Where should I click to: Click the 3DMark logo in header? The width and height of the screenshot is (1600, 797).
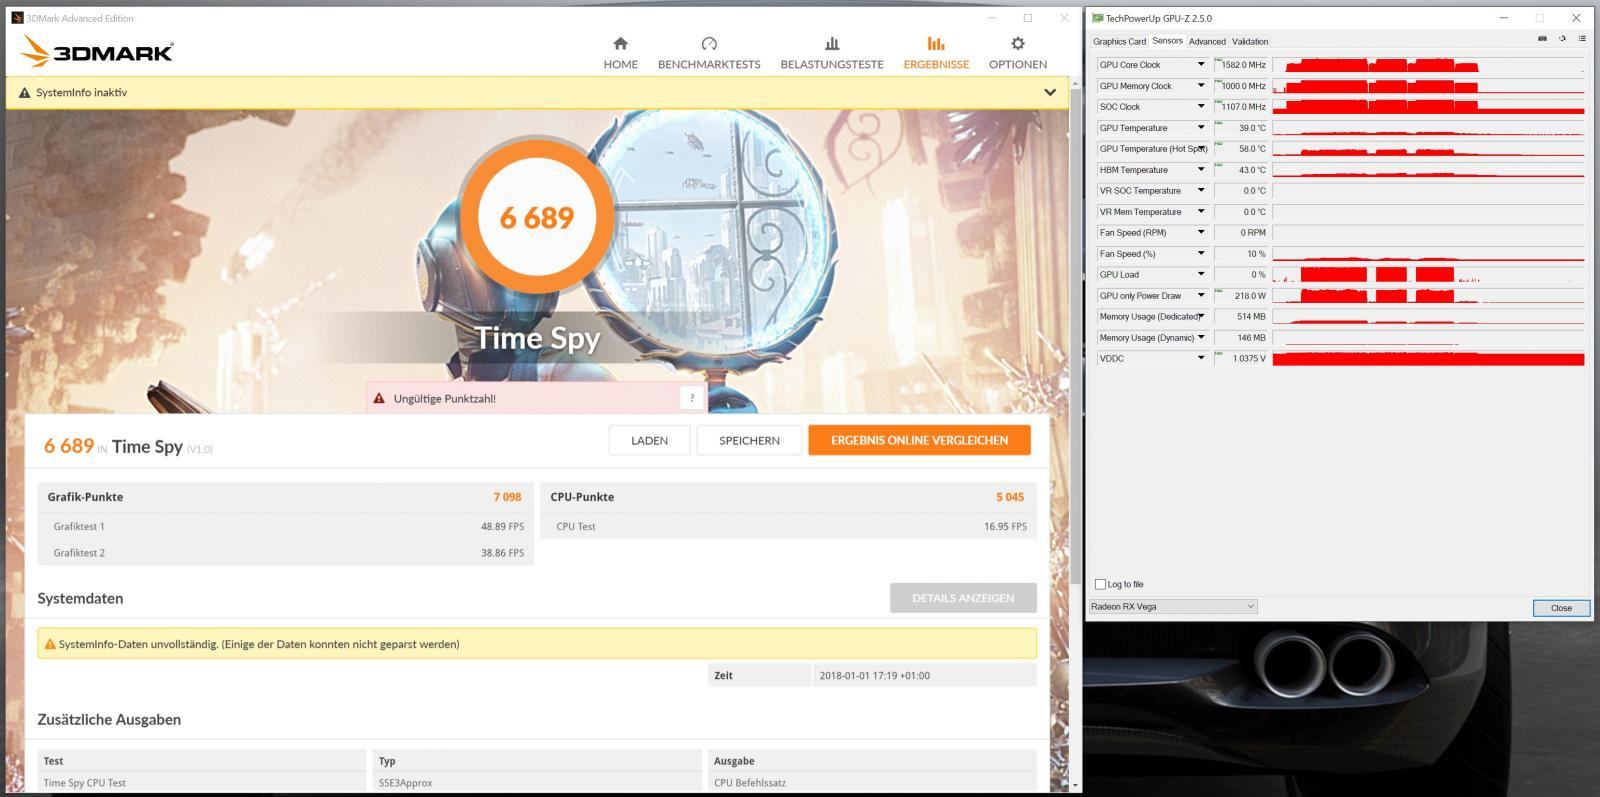point(98,51)
